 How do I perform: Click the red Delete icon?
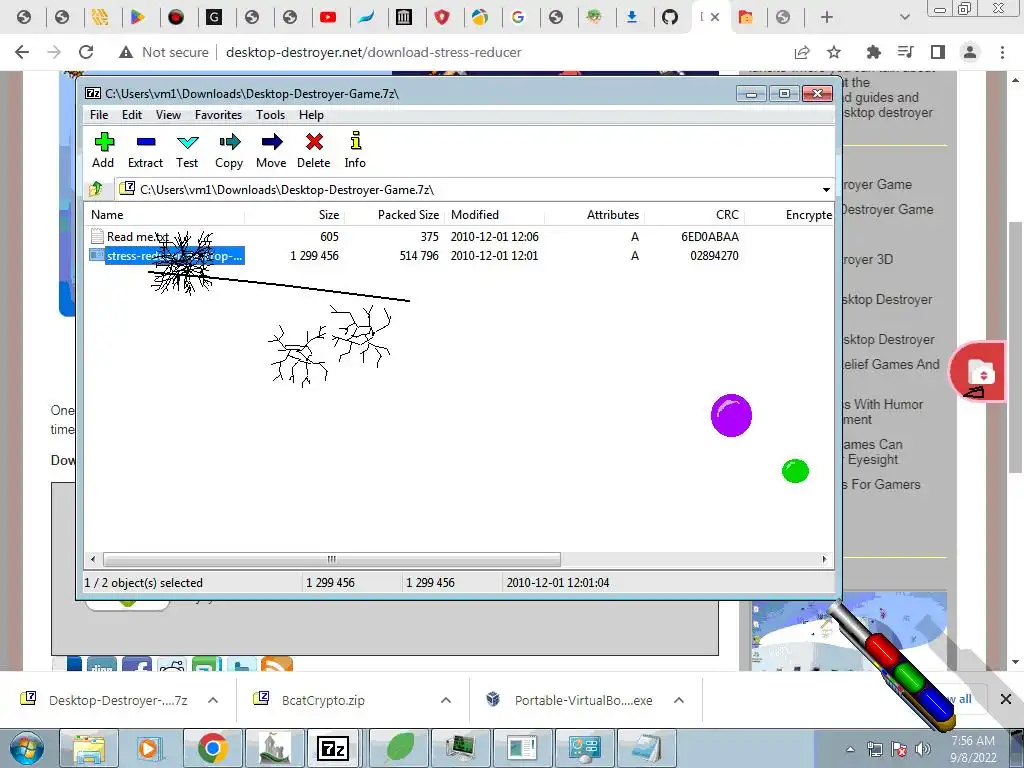313,150
